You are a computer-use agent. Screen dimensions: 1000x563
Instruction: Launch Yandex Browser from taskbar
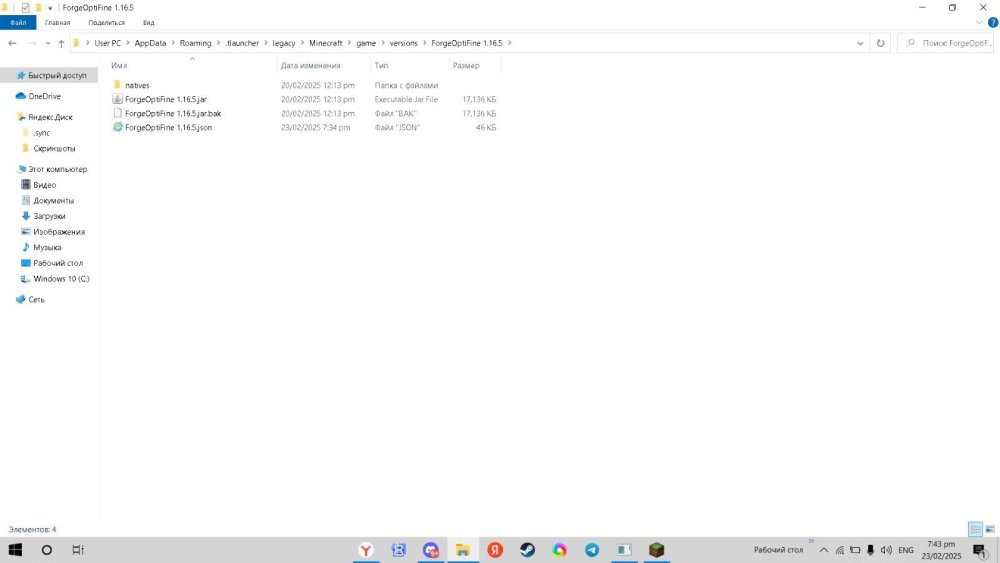pos(366,550)
